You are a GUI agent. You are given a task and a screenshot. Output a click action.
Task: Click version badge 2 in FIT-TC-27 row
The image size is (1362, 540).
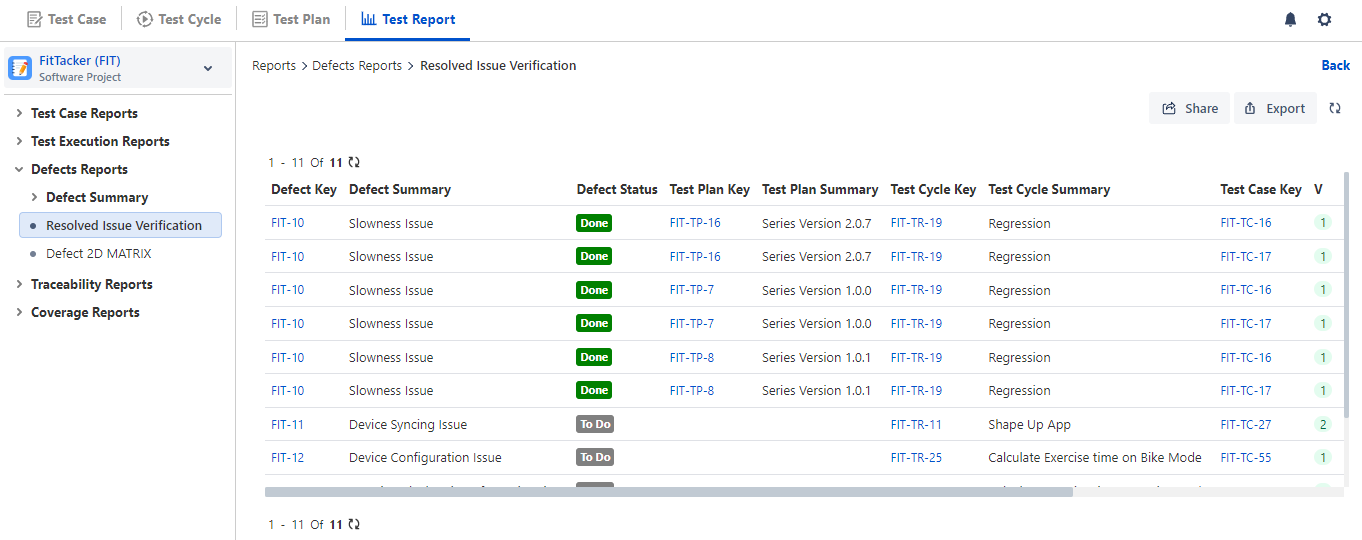1323,424
